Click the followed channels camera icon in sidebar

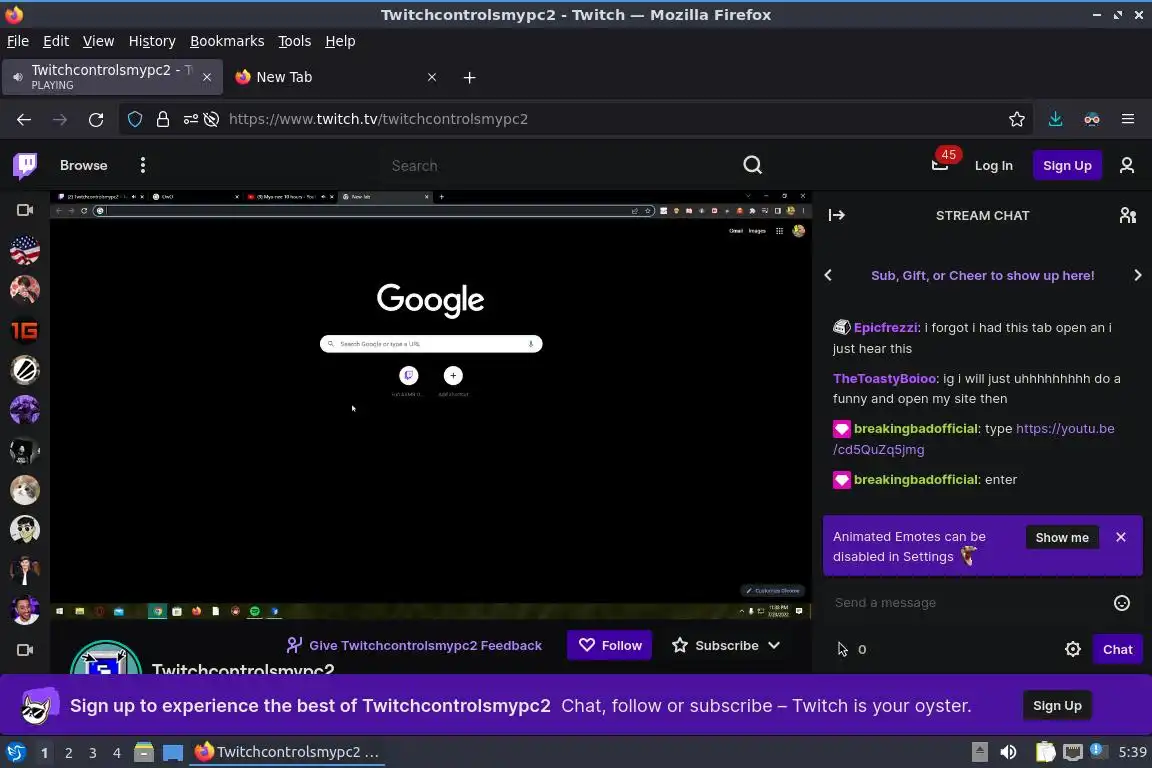[x=25, y=210]
